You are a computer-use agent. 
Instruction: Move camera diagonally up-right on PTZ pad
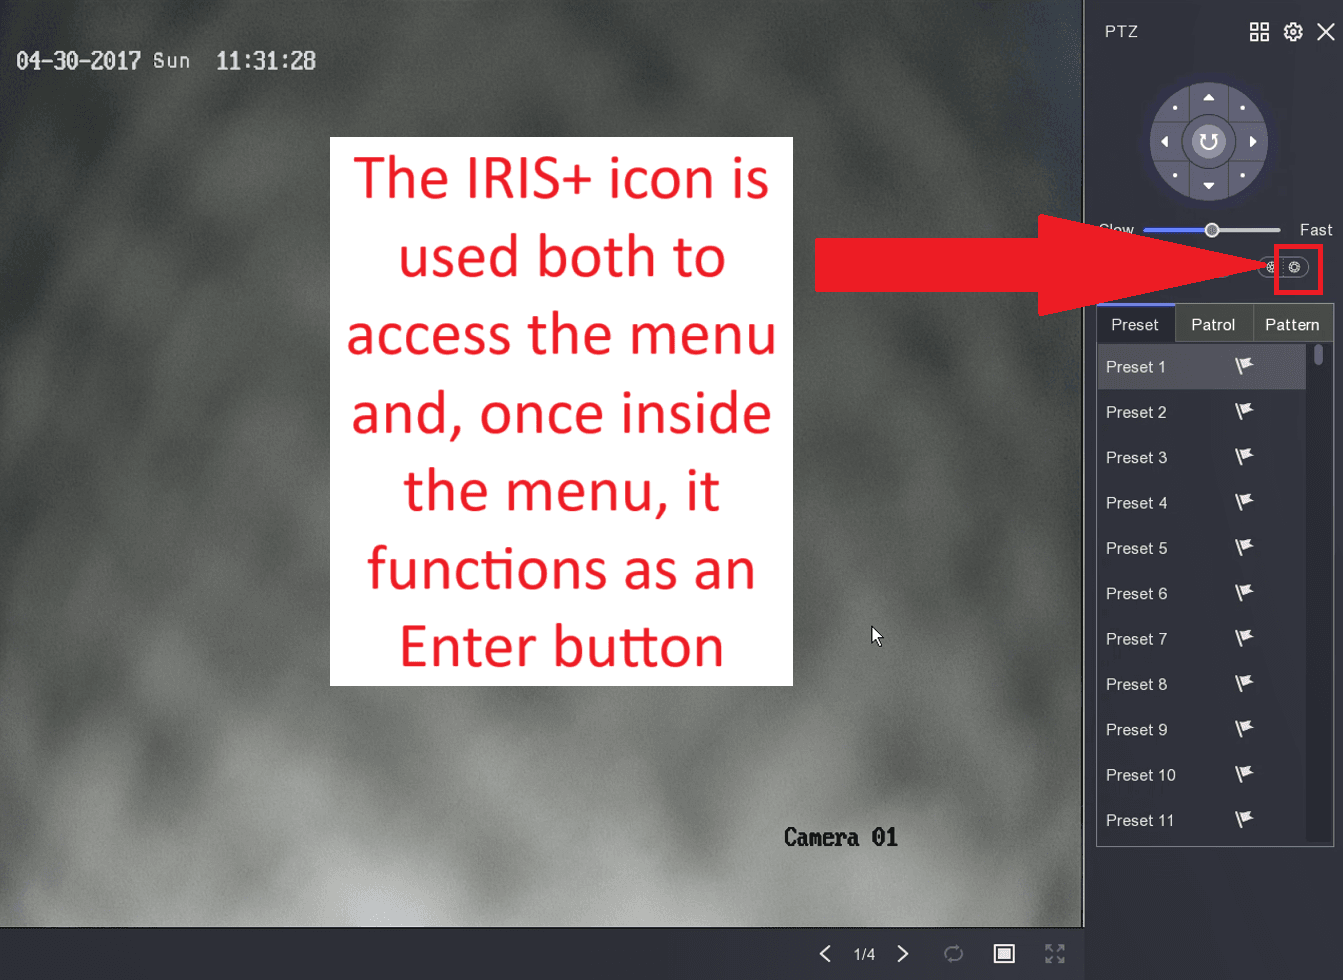(x=1242, y=108)
